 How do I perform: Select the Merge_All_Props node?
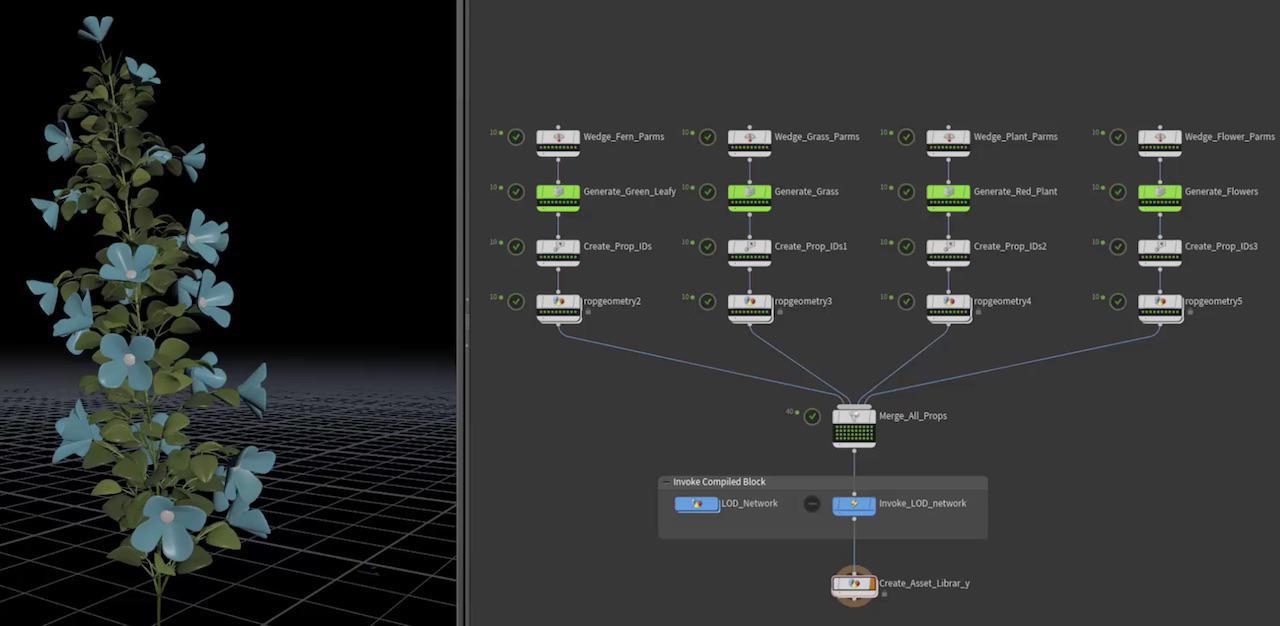pyautogui.click(x=854, y=417)
